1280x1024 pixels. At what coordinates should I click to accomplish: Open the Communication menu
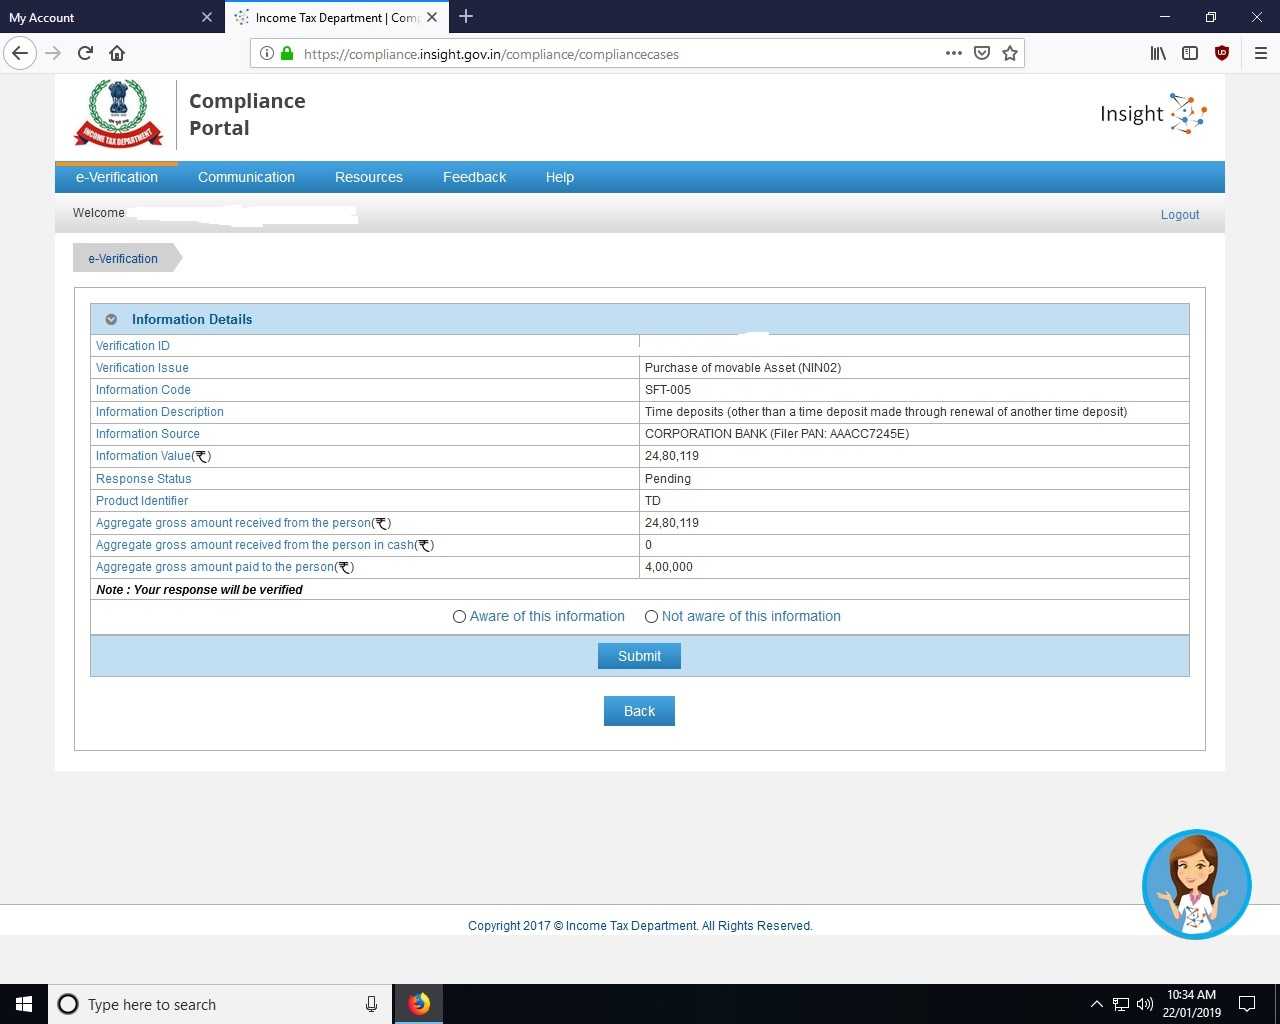pos(246,177)
